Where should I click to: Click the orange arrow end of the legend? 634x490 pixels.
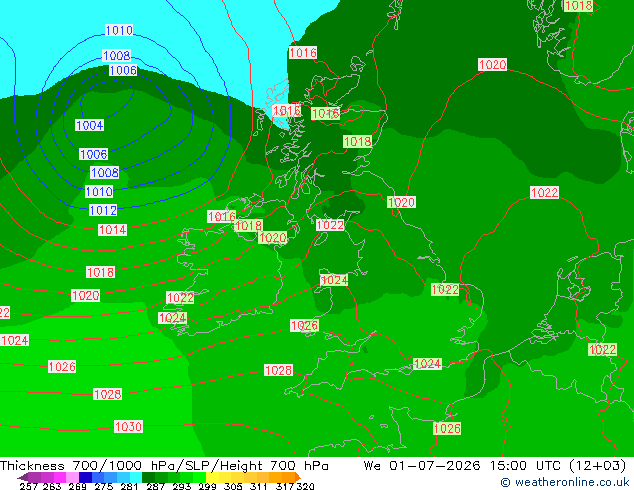pyautogui.click(x=298, y=477)
